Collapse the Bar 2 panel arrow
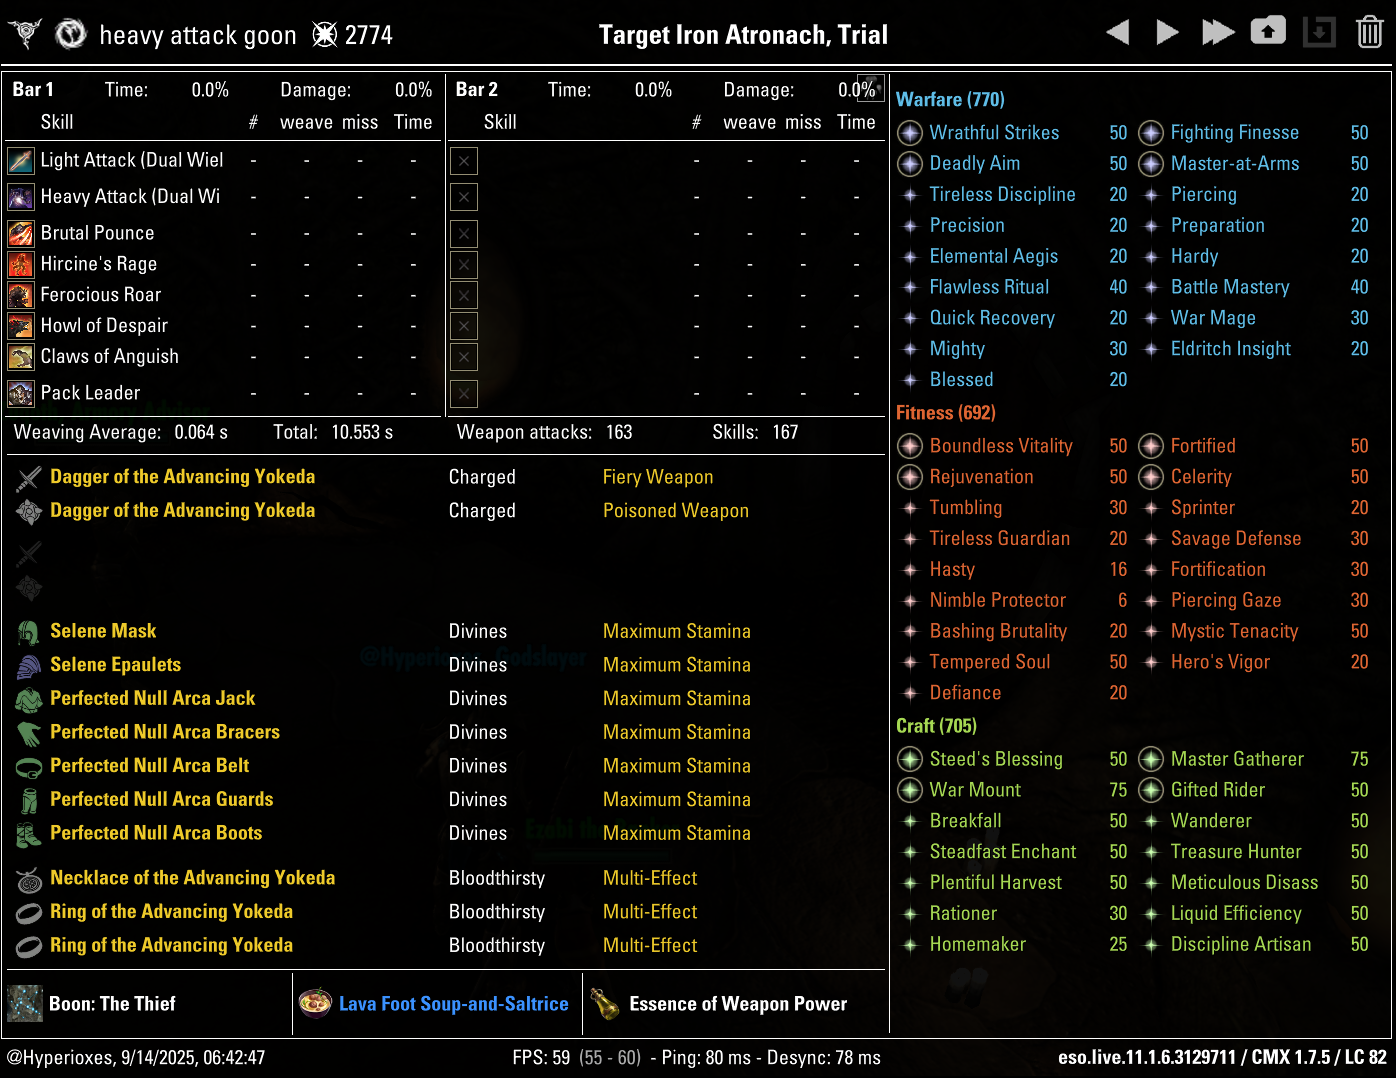 pos(873,88)
